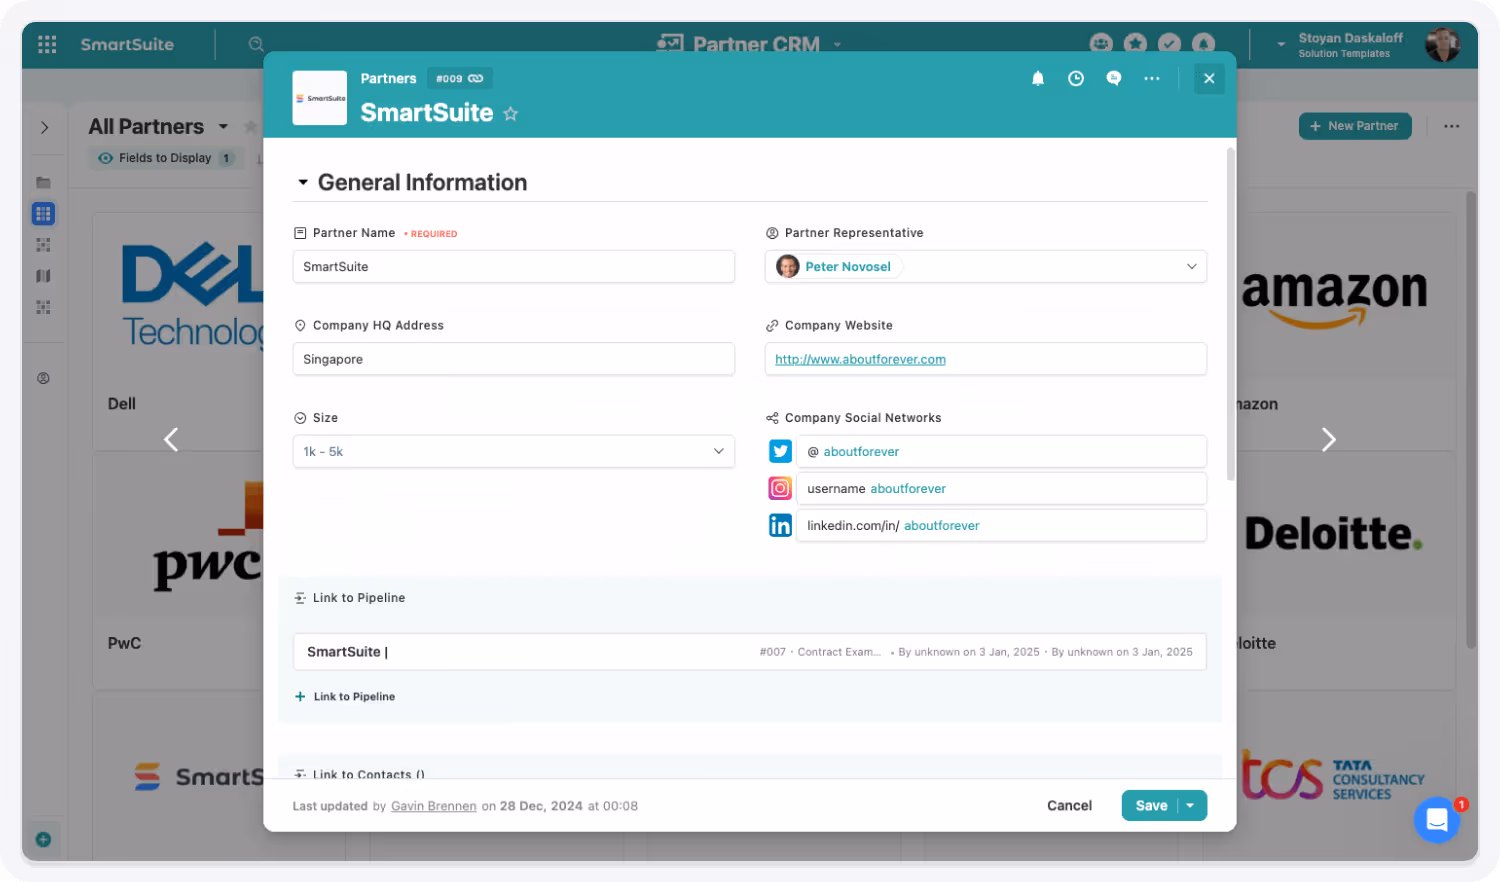Click the Twitter icon in social networks

[780, 451]
